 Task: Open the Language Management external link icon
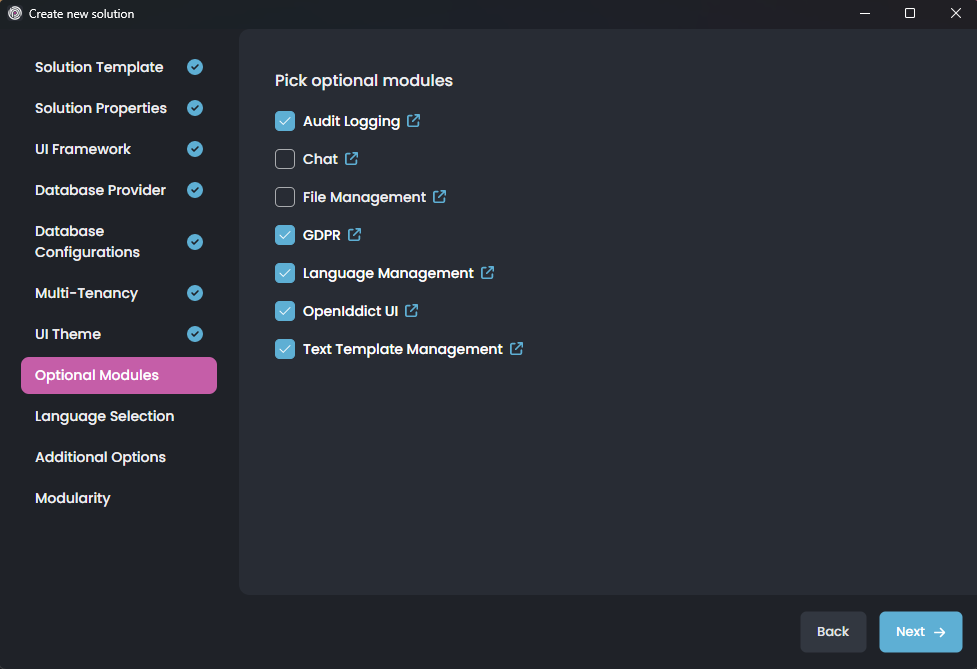tap(487, 272)
